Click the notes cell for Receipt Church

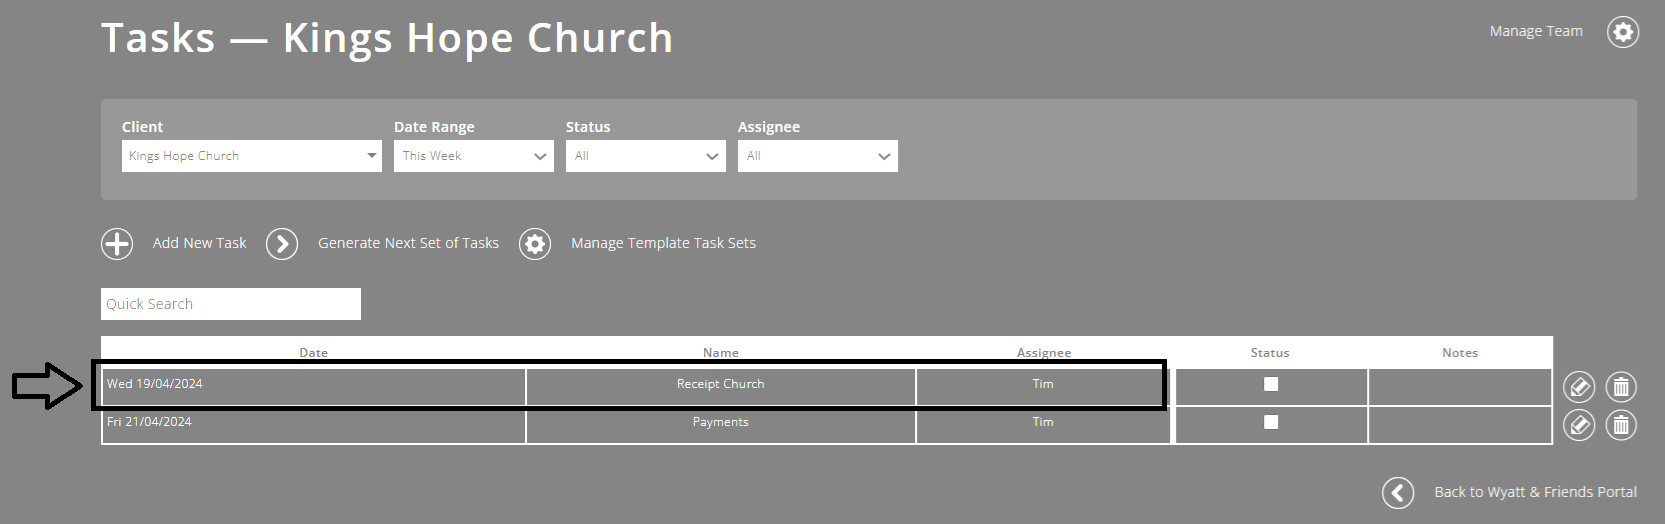(1460, 386)
